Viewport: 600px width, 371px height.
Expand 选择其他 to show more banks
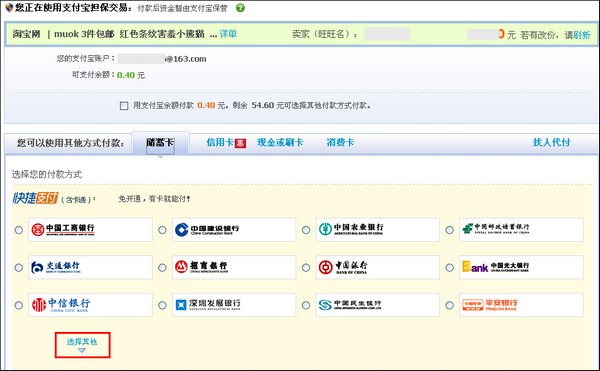[82, 345]
